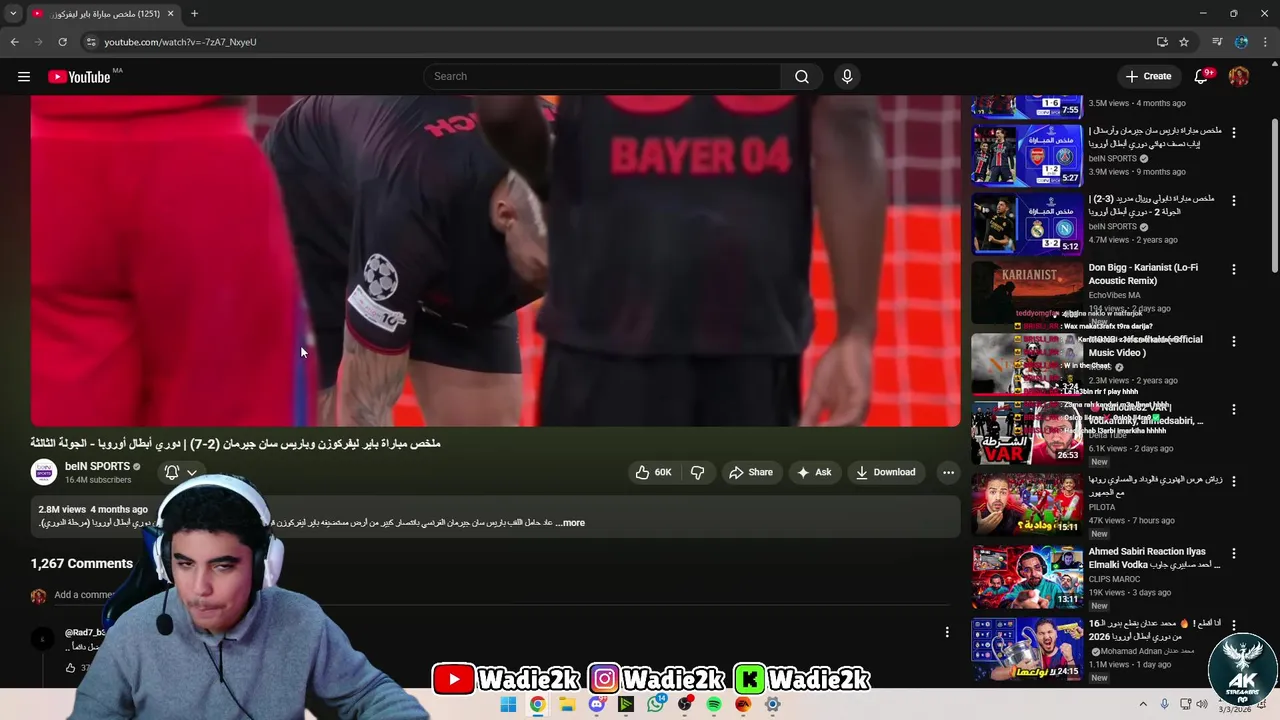Share this video

point(751,472)
